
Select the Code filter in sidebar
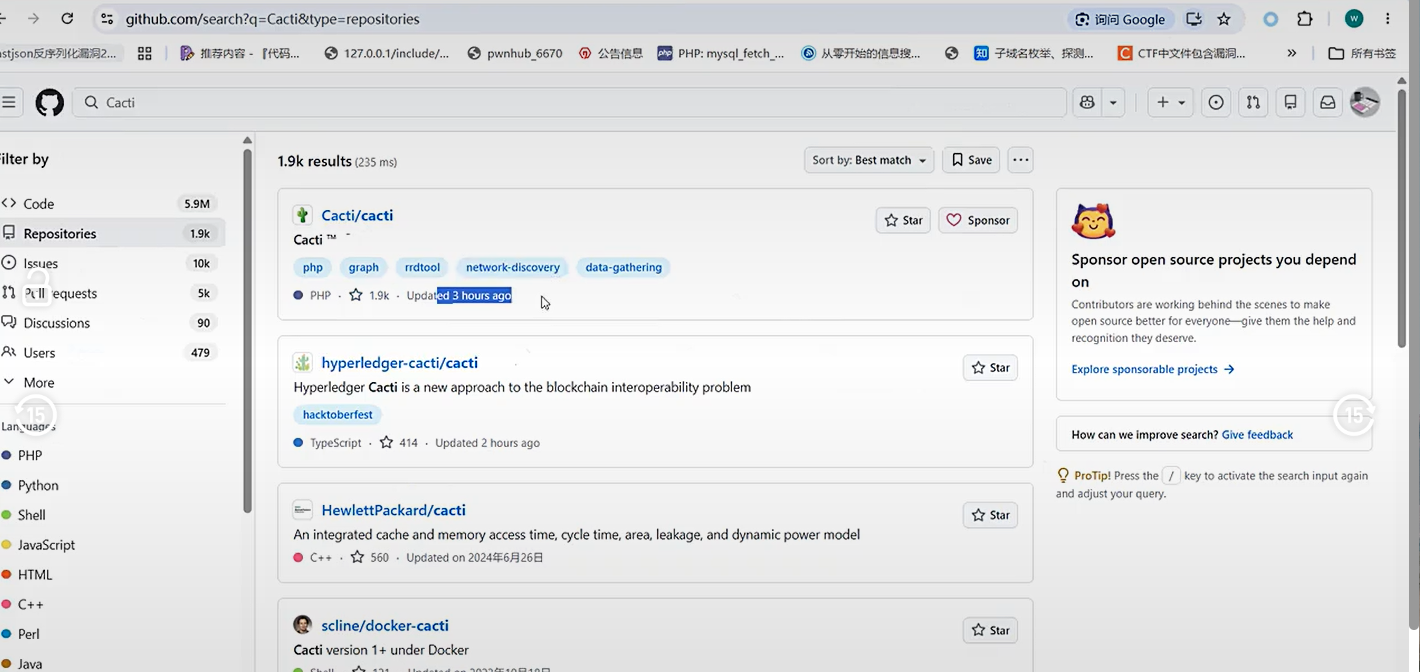(112, 203)
